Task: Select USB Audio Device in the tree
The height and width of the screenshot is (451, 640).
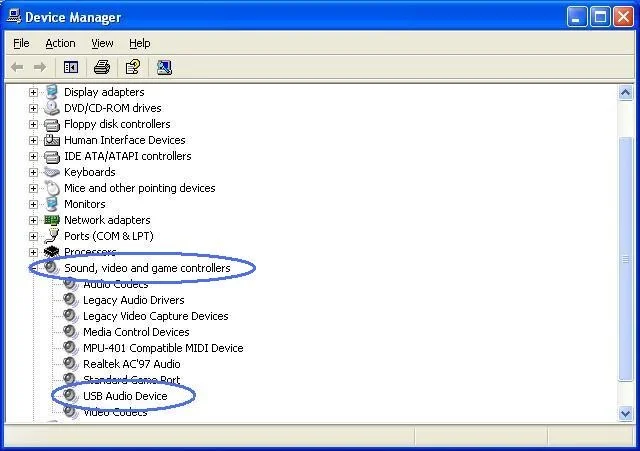Action: point(125,396)
